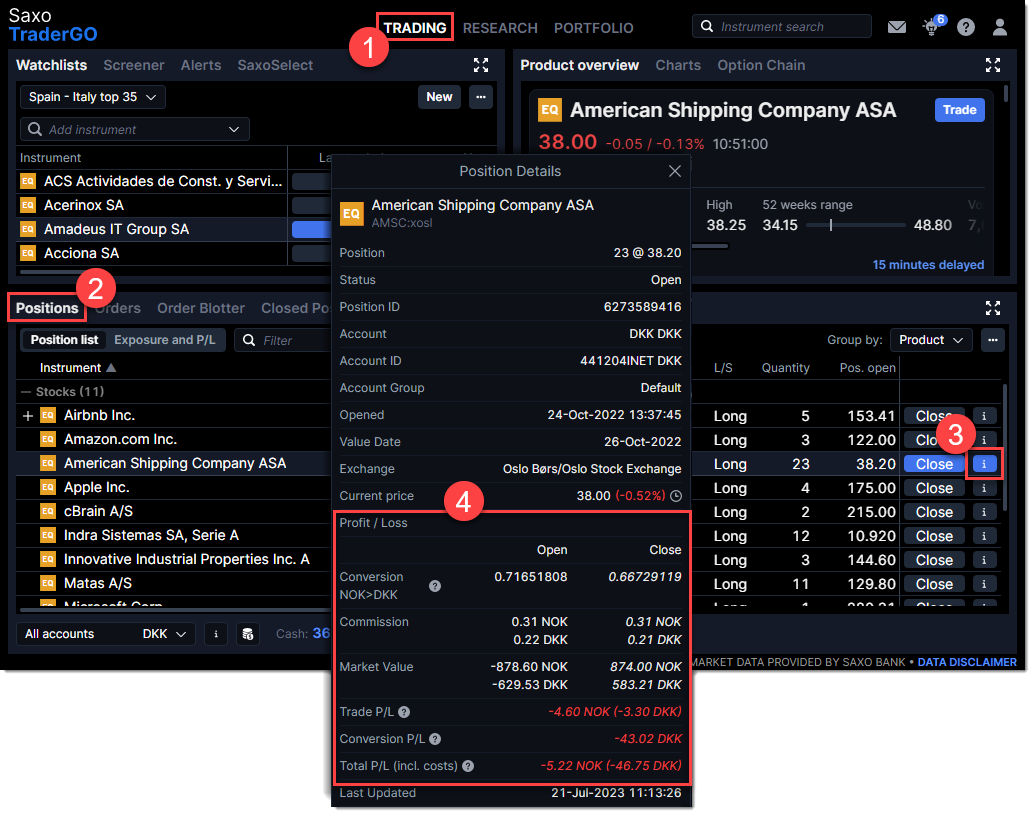Close the American Shipping Company position
This screenshot has width=1032, height=814.
click(934, 464)
